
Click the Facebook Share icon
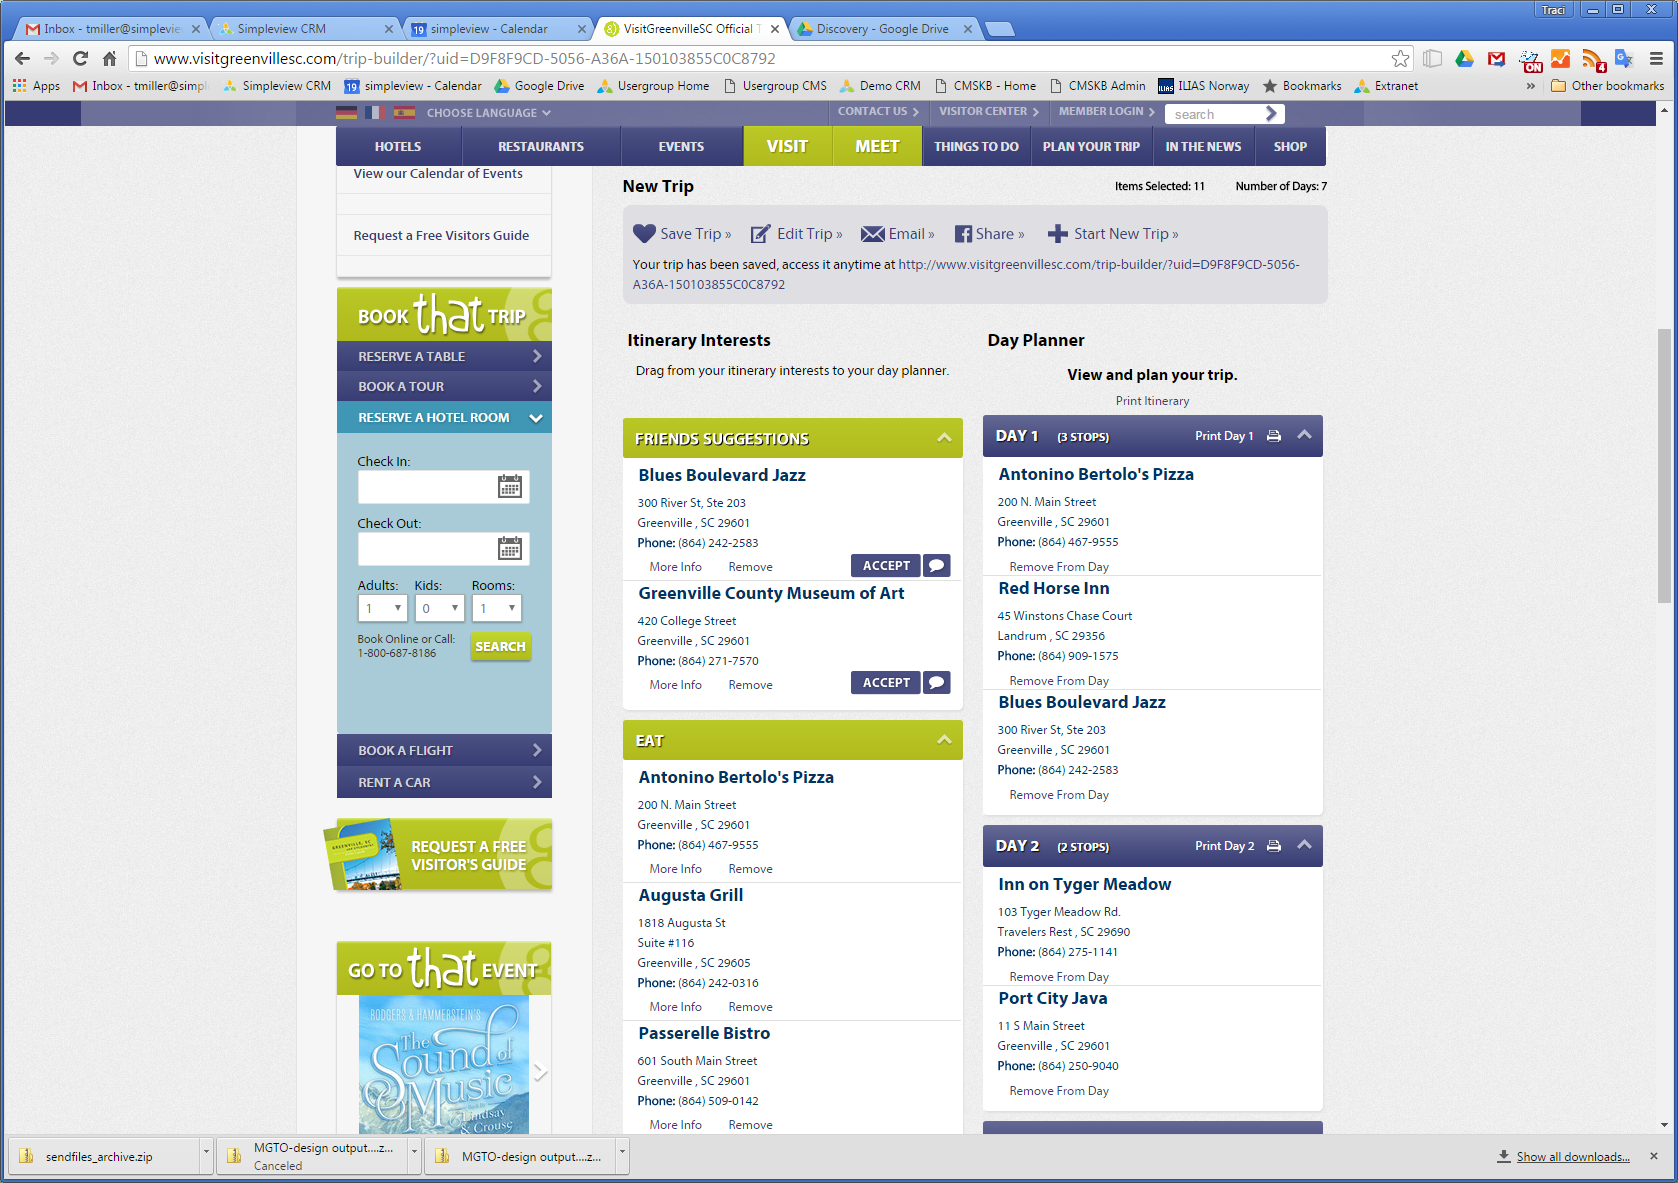pyautogui.click(x=963, y=234)
